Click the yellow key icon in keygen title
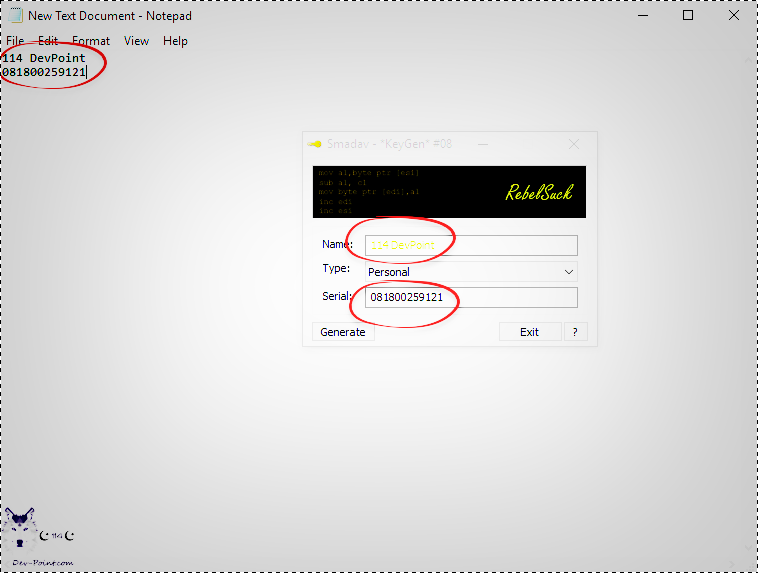Viewport: 758px width, 573px height. pyautogui.click(x=315, y=144)
